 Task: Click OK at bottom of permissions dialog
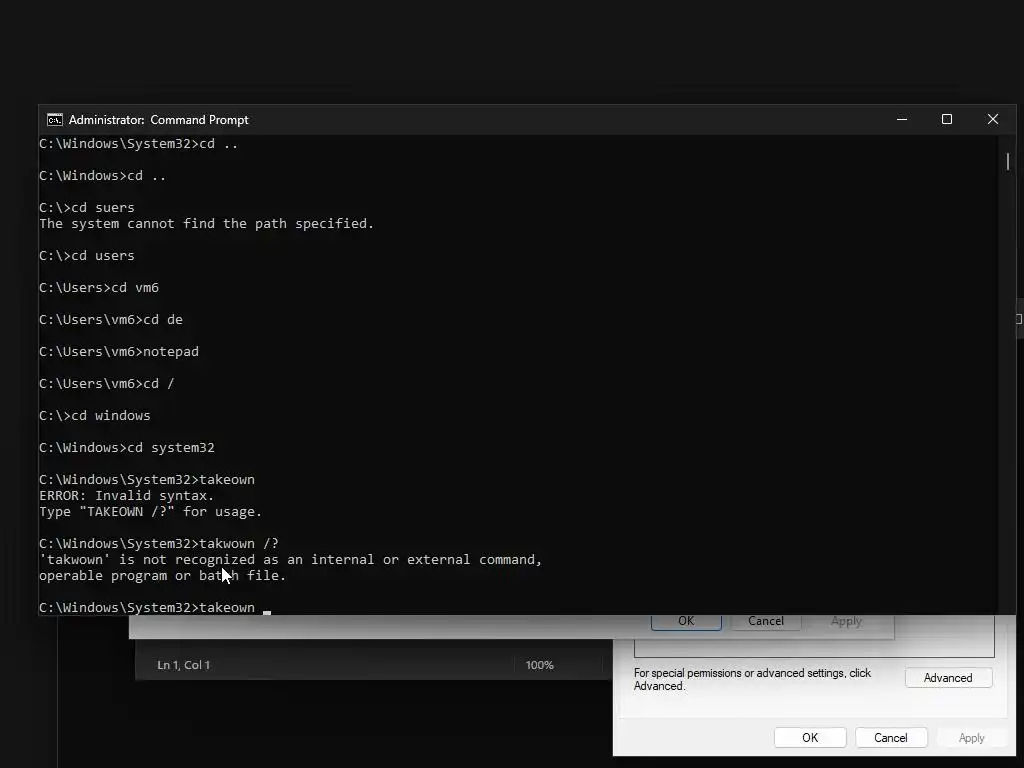(x=810, y=737)
